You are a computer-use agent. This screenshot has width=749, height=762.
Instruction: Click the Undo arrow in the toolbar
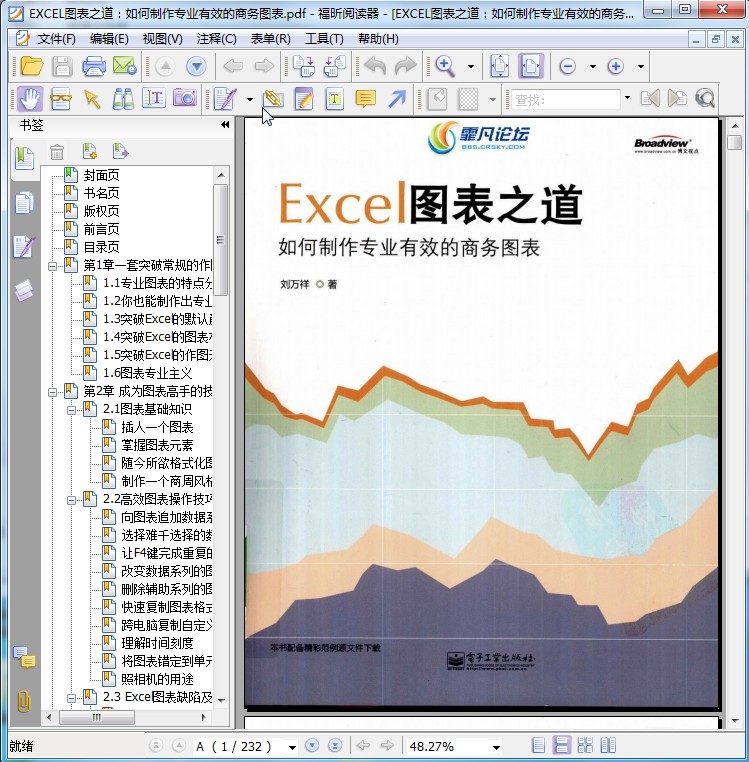pyautogui.click(x=375, y=66)
